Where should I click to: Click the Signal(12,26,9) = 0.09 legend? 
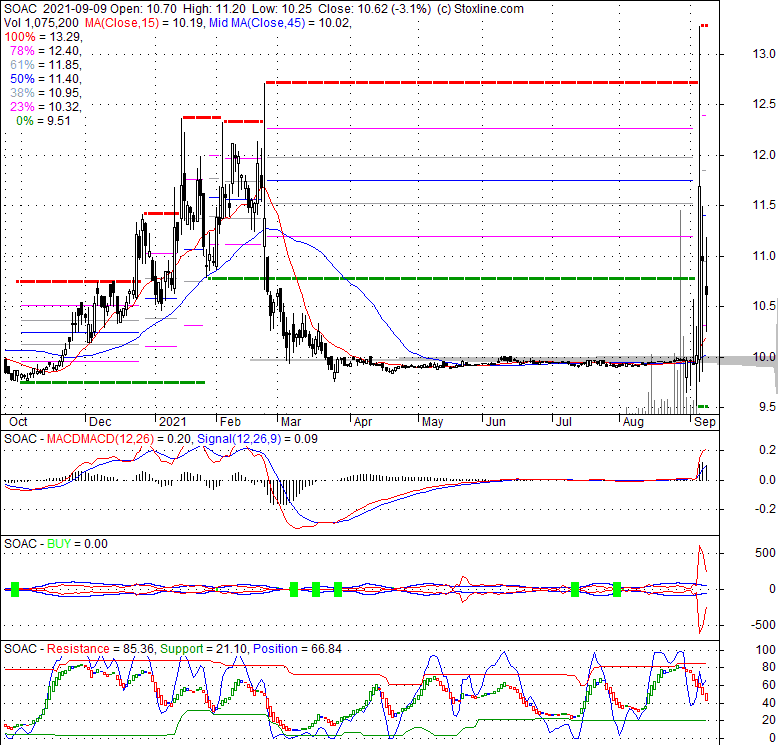coord(257,439)
